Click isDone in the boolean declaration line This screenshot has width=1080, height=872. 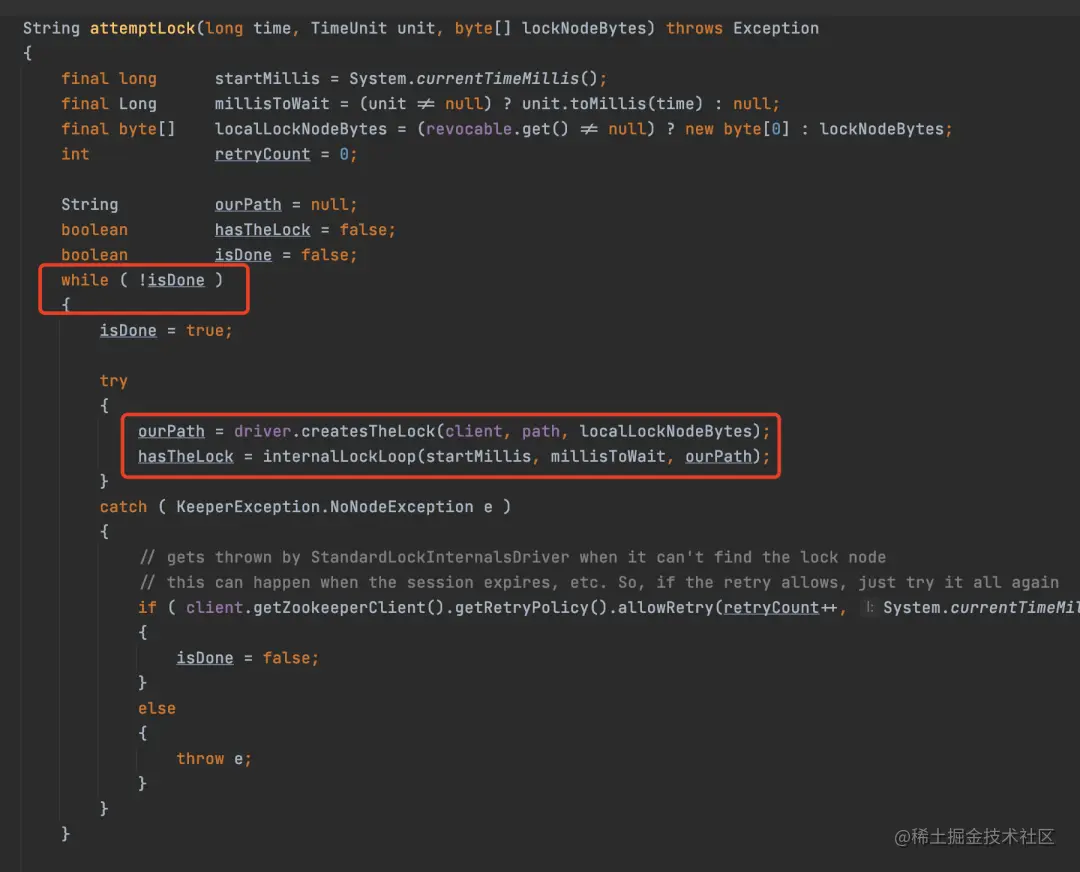point(243,255)
